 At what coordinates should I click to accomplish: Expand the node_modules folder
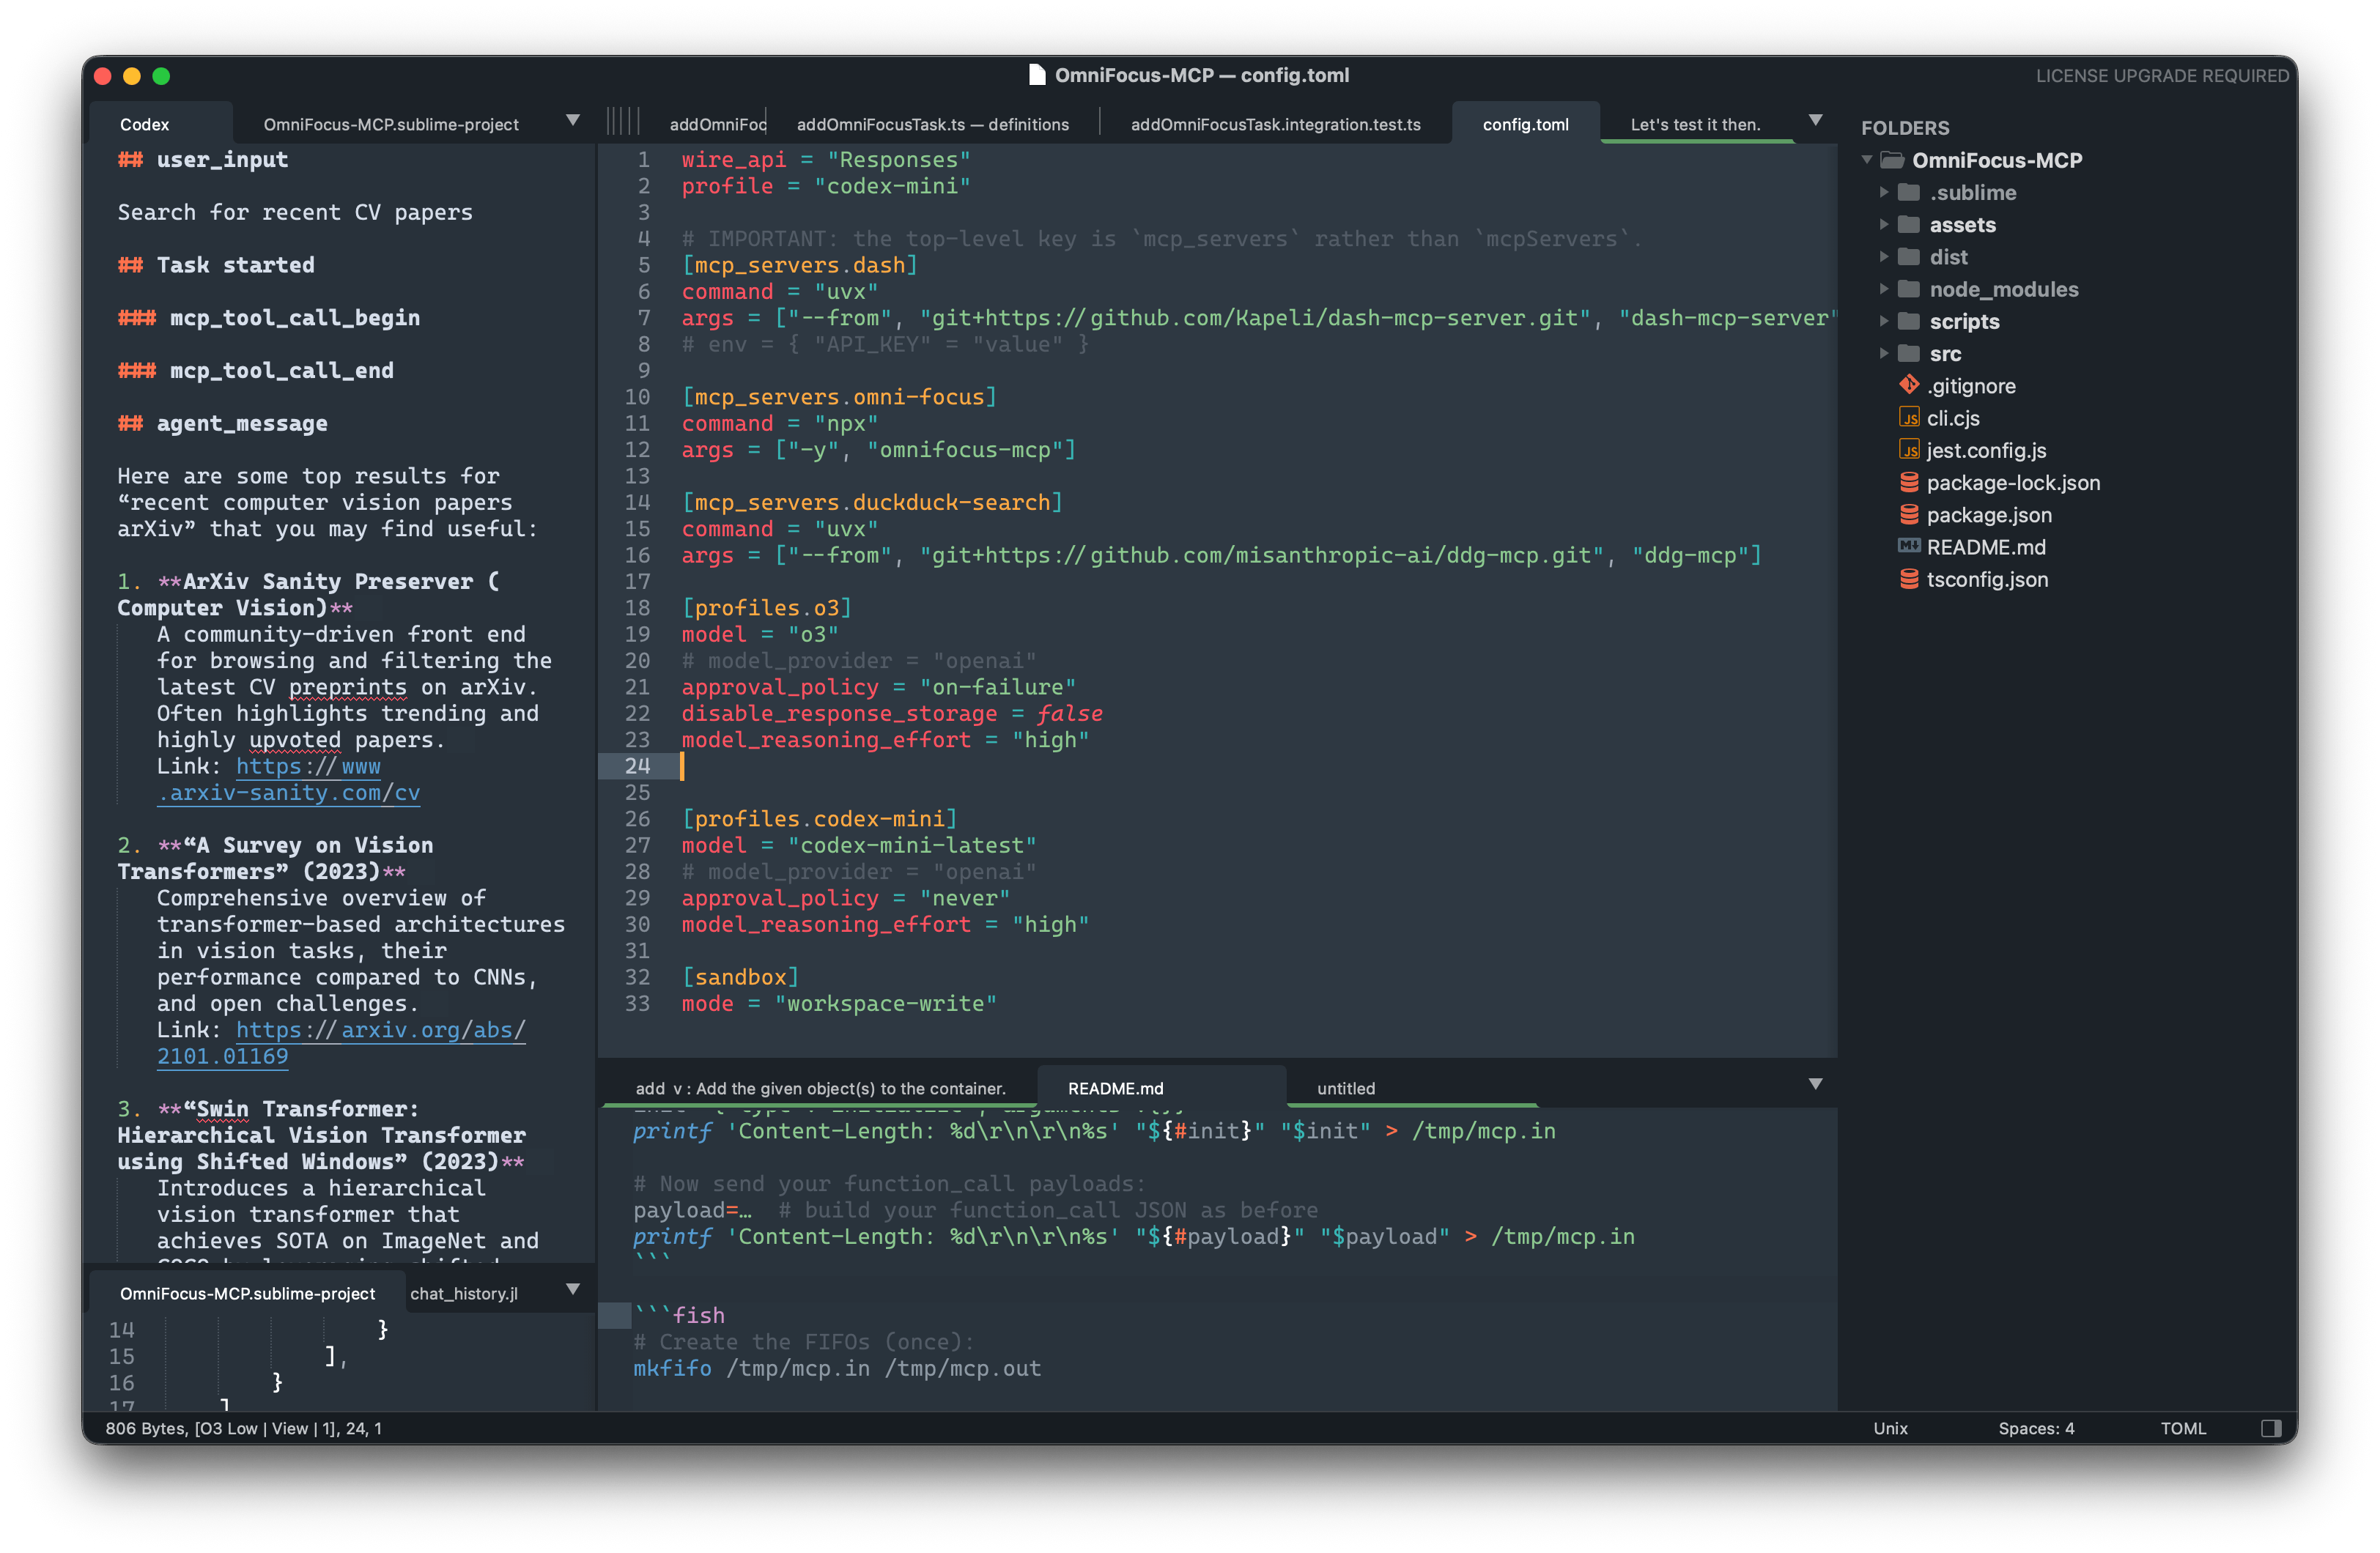tap(1883, 289)
